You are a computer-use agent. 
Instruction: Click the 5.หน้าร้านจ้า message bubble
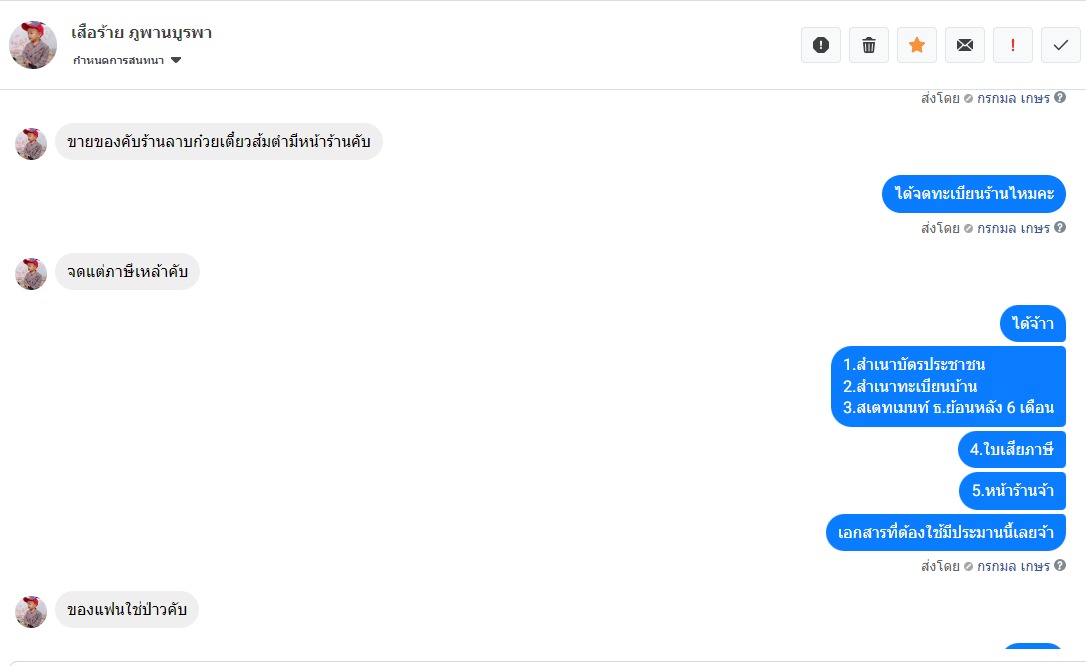point(1012,491)
